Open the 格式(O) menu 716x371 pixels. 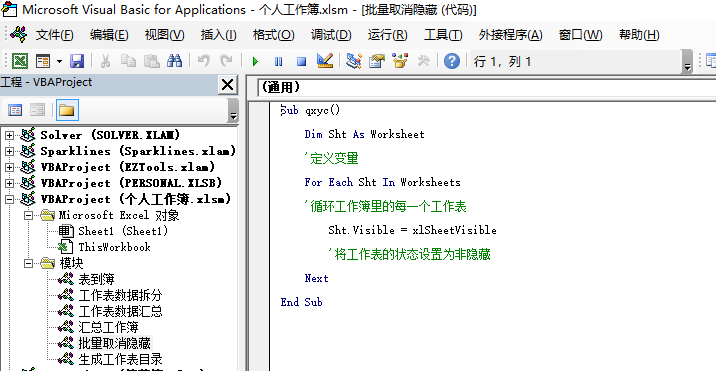[274, 35]
